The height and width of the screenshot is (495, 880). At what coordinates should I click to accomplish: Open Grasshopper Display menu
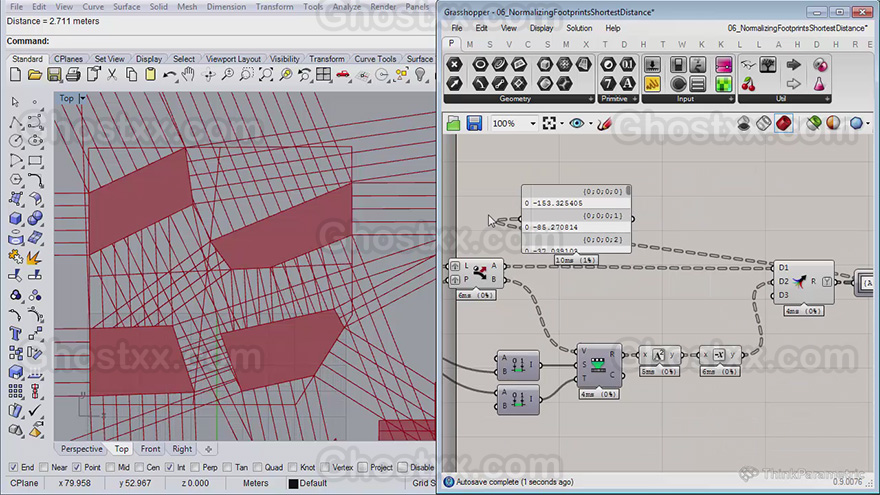(541, 28)
